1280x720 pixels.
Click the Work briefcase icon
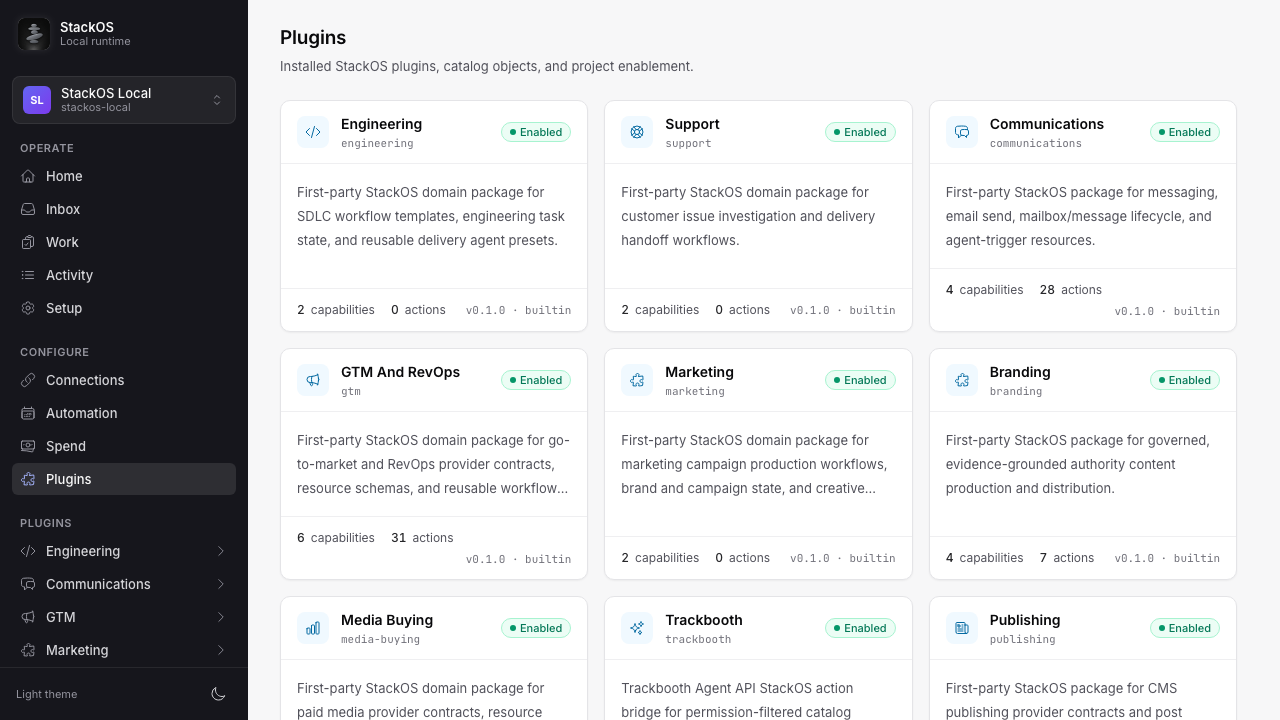(x=28, y=242)
